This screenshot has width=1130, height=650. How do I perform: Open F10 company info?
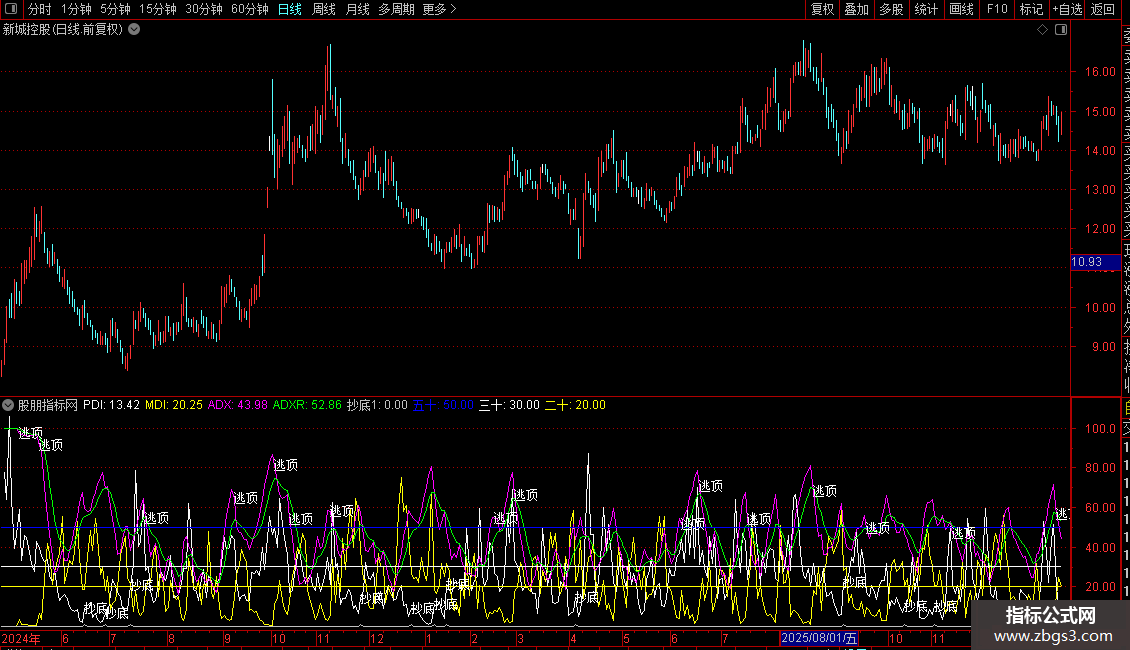coord(997,9)
